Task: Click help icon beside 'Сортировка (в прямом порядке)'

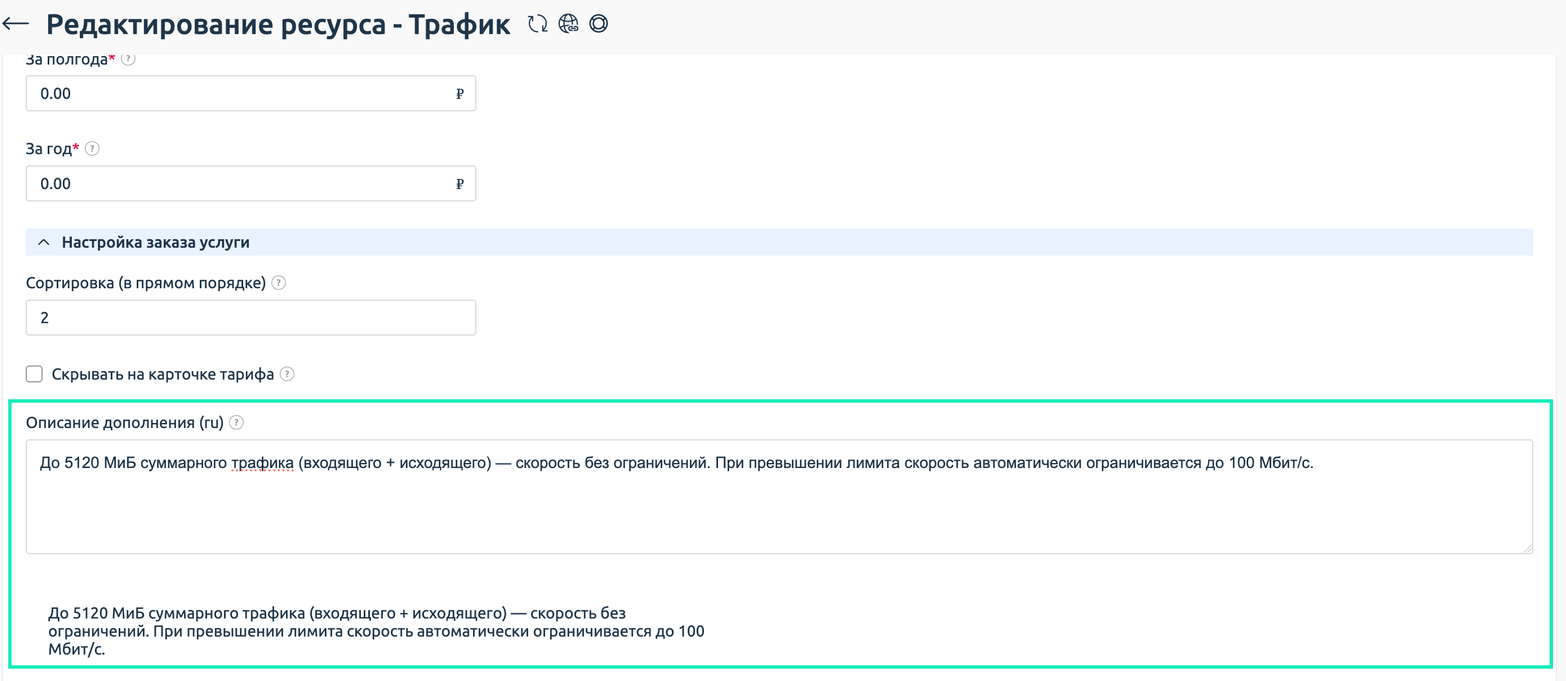Action: click(279, 283)
